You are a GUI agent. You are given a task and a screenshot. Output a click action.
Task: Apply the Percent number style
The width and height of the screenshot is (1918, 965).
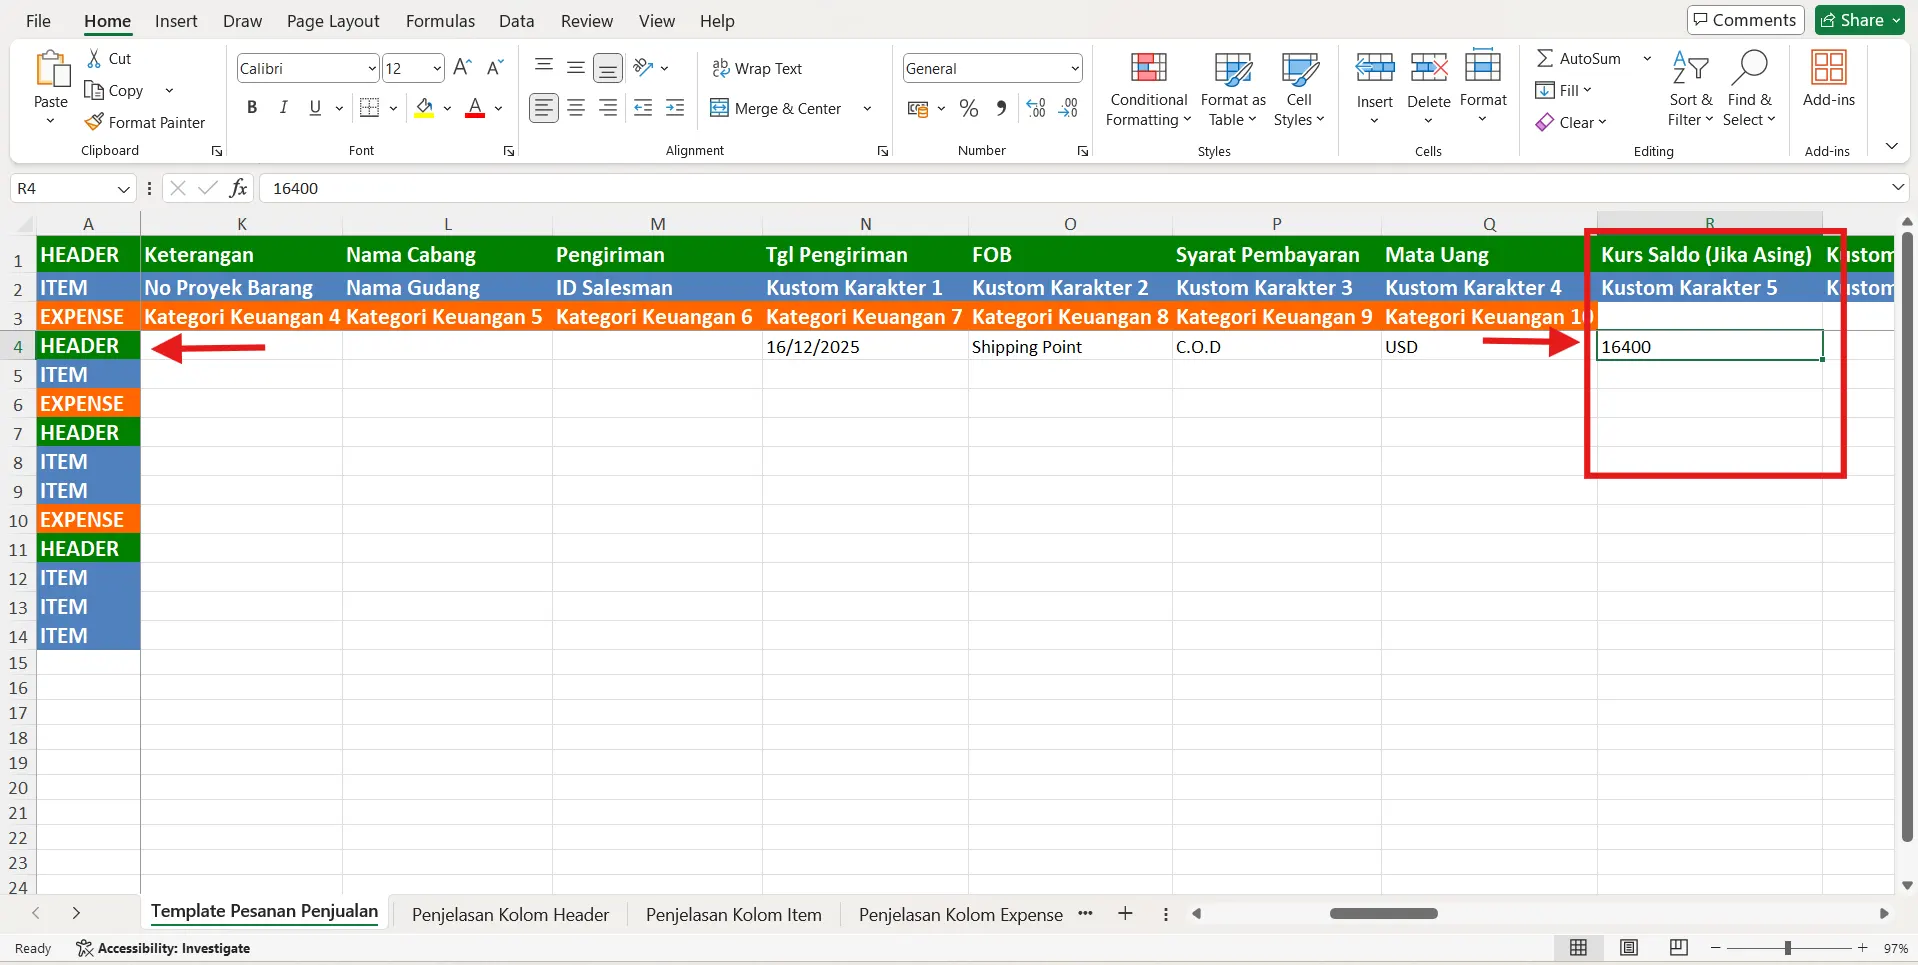point(969,107)
